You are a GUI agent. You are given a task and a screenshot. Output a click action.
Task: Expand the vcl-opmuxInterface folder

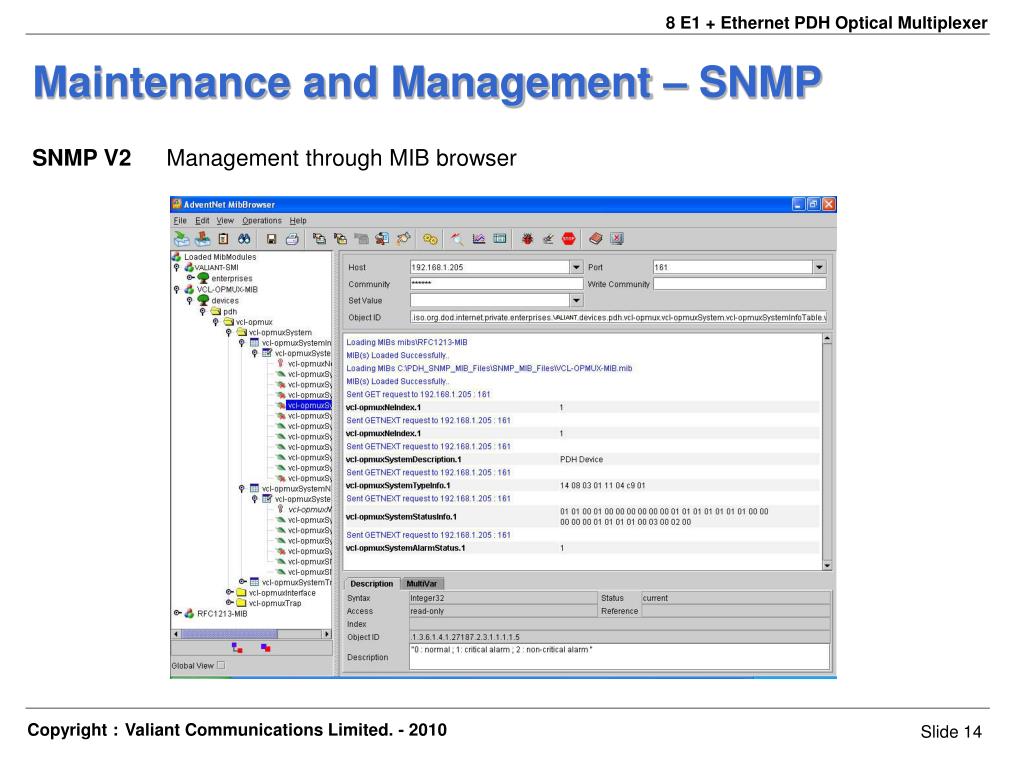click(x=229, y=592)
